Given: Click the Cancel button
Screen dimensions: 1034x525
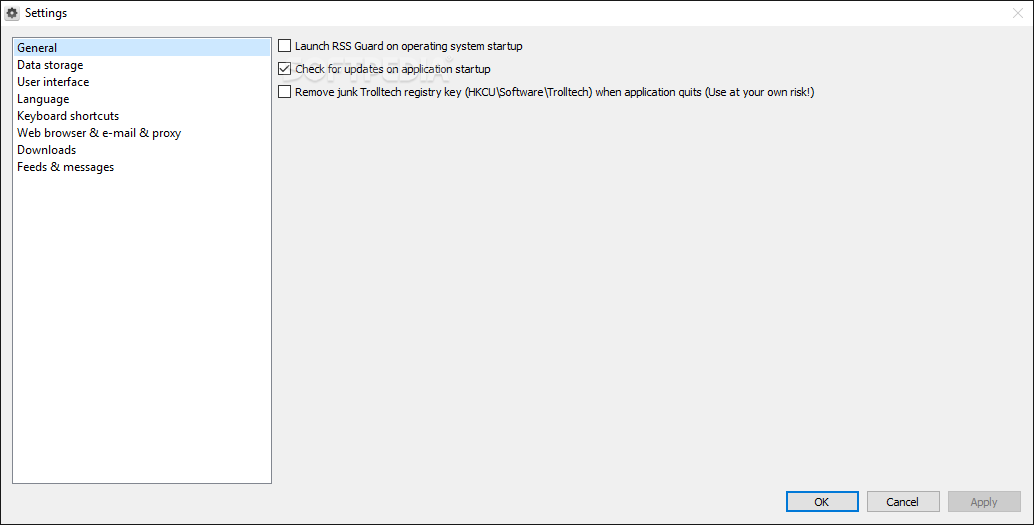Looking at the screenshot, I should (903, 502).
